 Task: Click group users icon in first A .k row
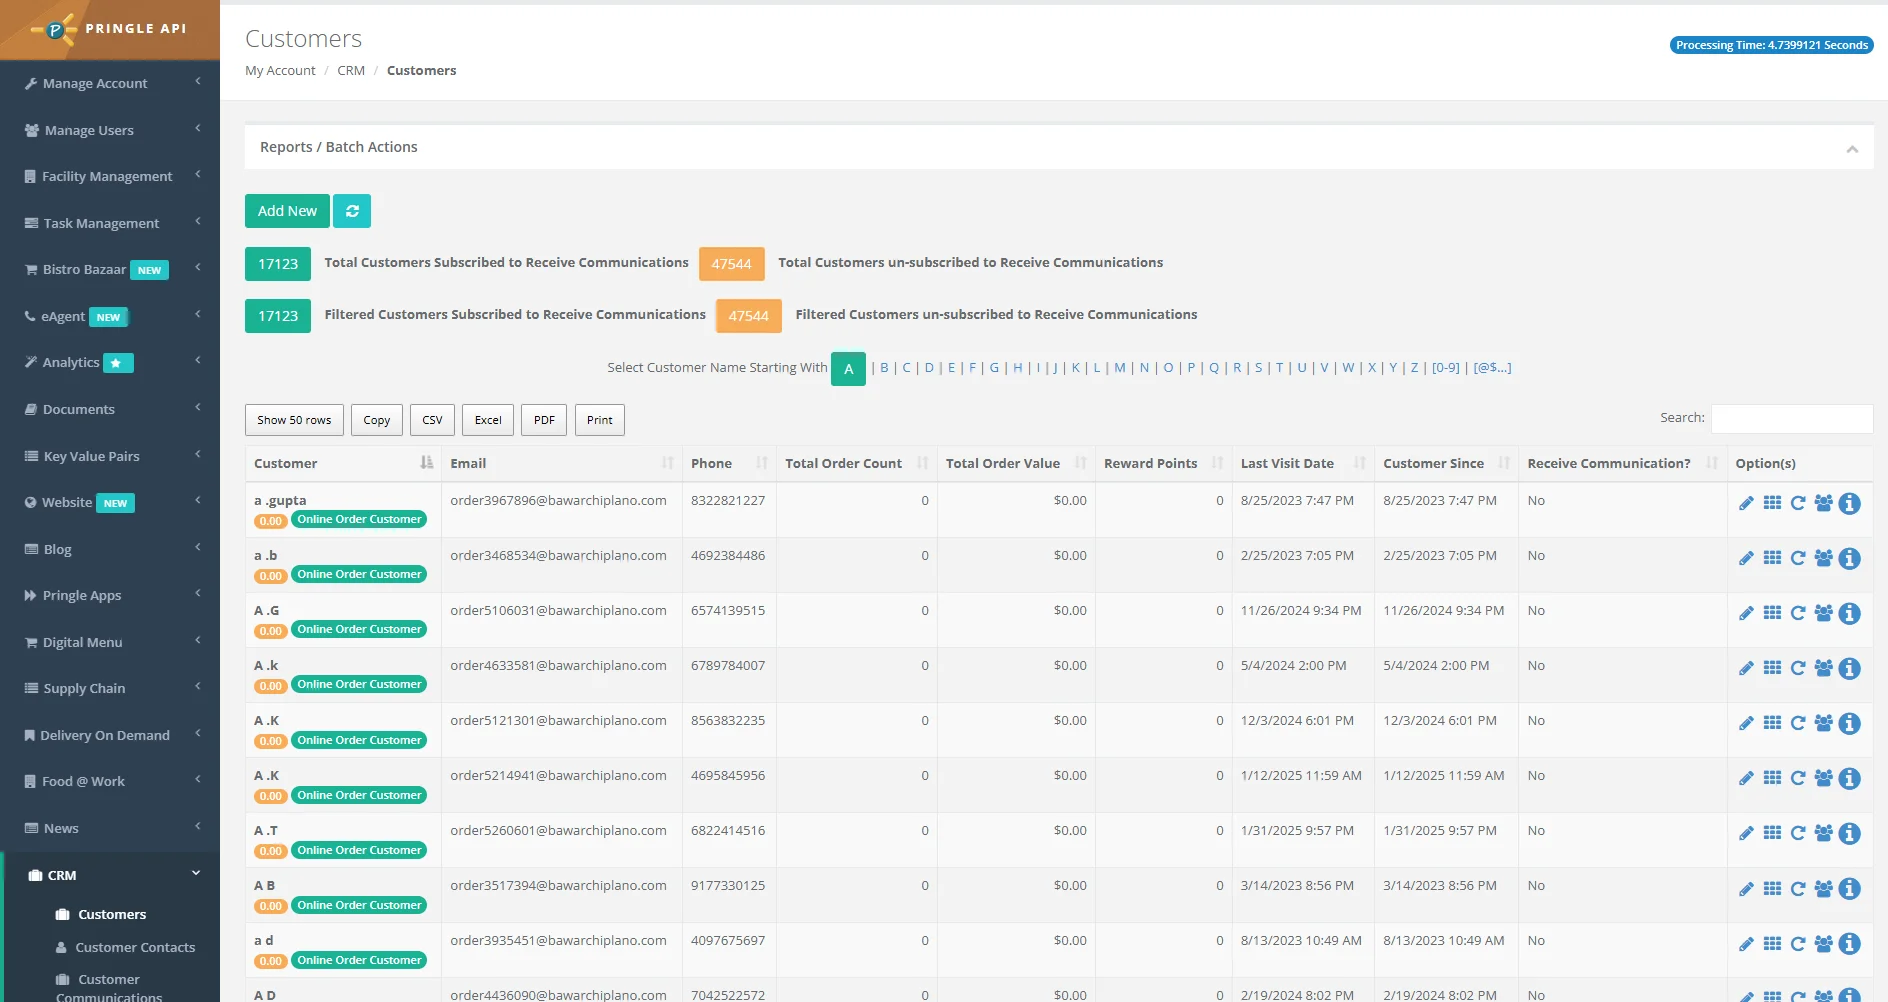[1824, 668]
